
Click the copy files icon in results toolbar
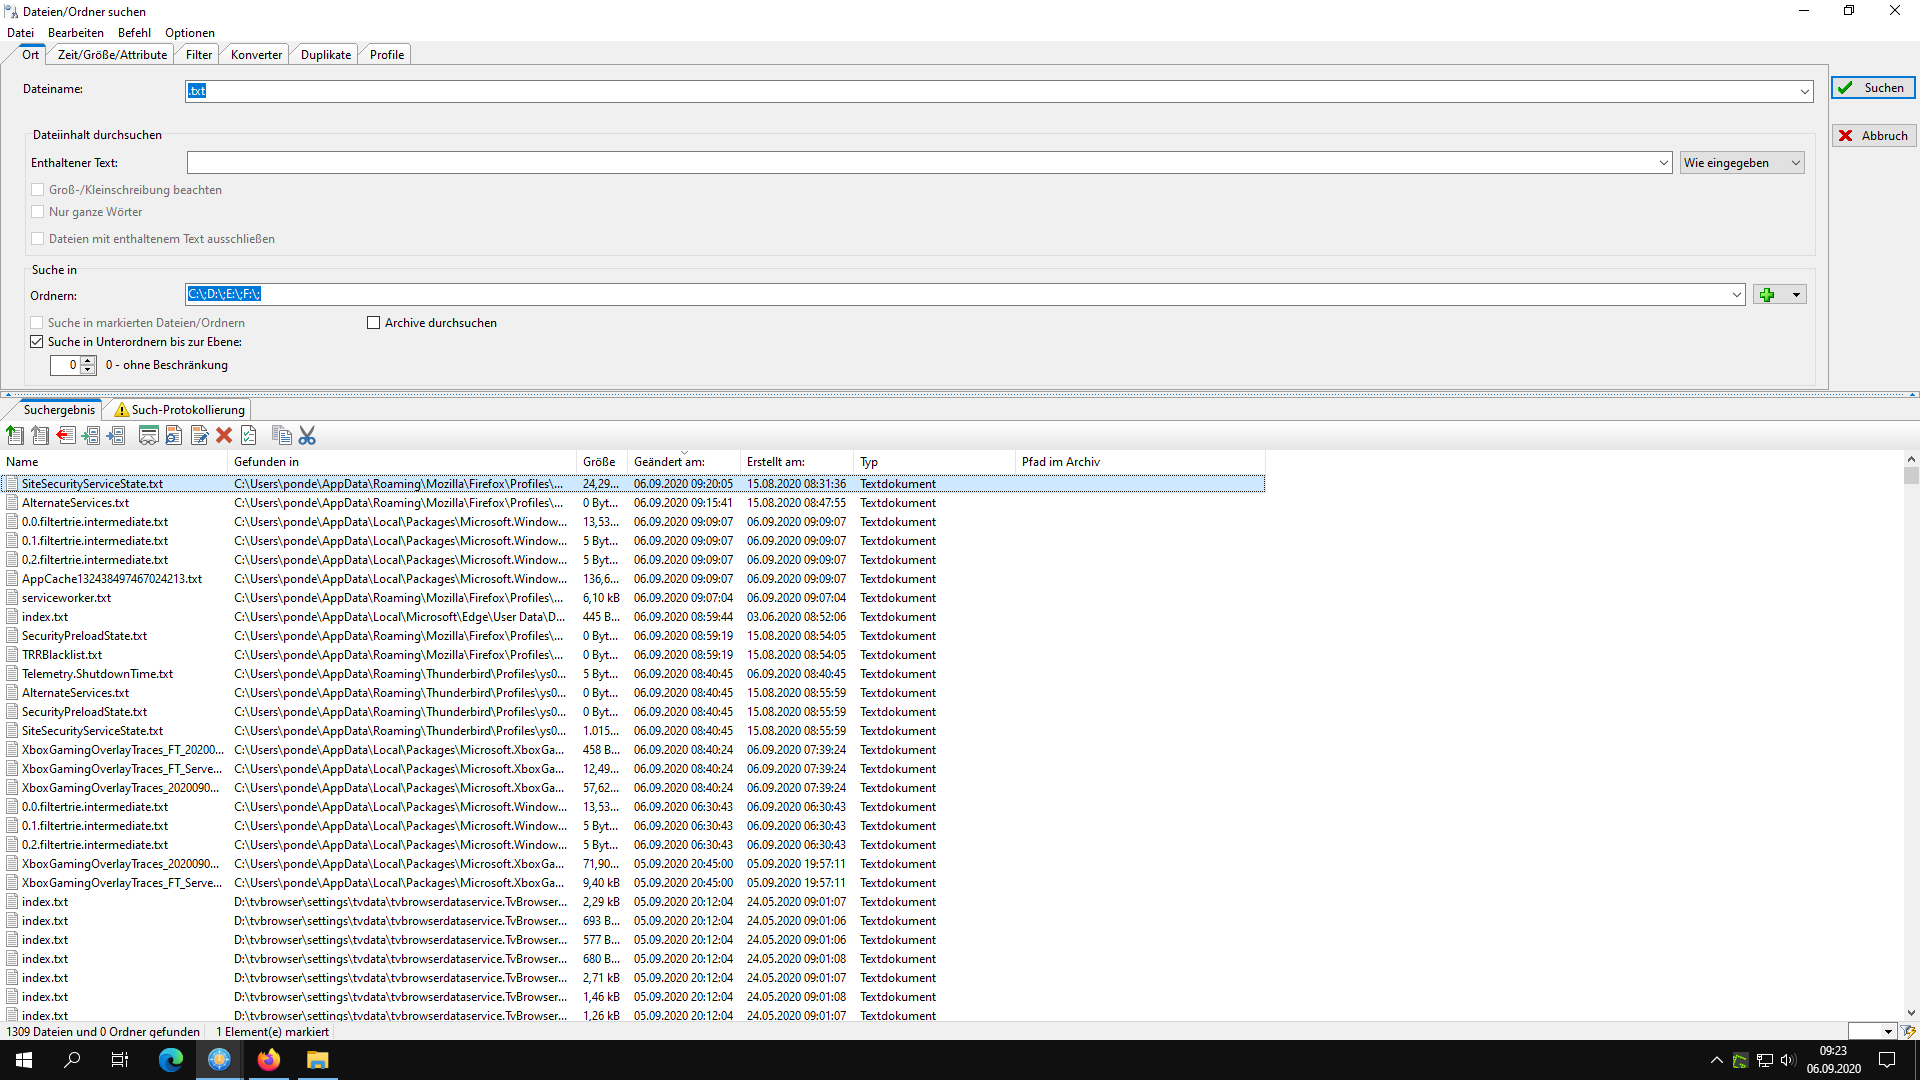[x=282, y=435]
